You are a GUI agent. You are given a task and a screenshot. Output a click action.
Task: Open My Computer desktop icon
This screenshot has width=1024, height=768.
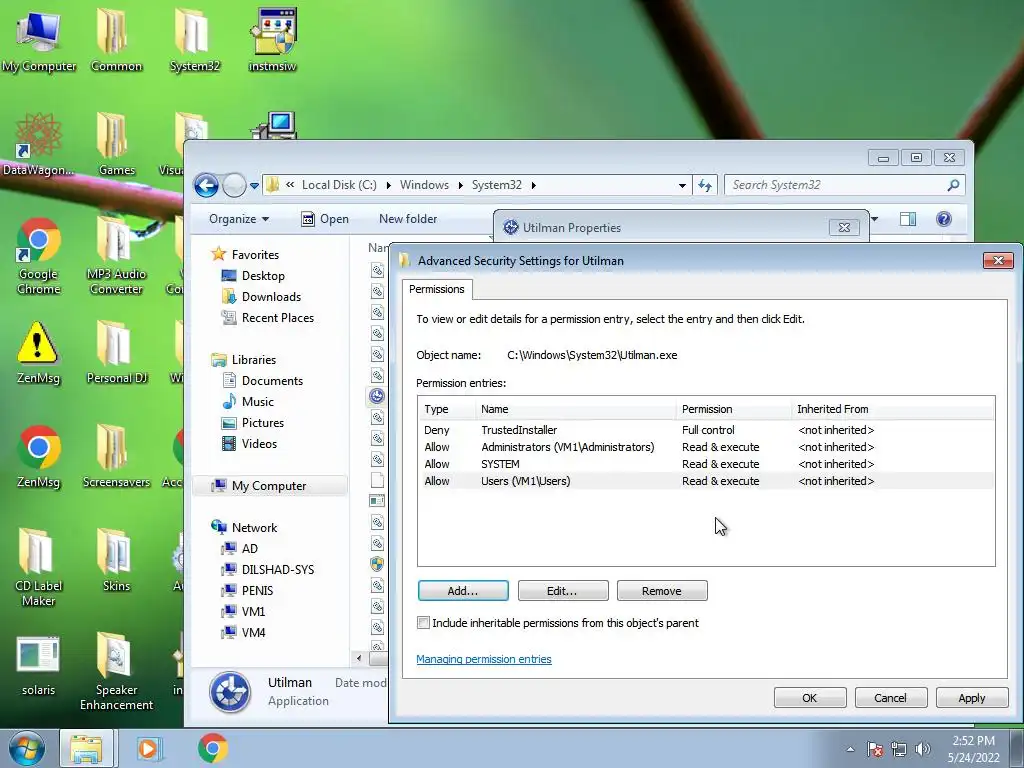[x=39, y=41]
